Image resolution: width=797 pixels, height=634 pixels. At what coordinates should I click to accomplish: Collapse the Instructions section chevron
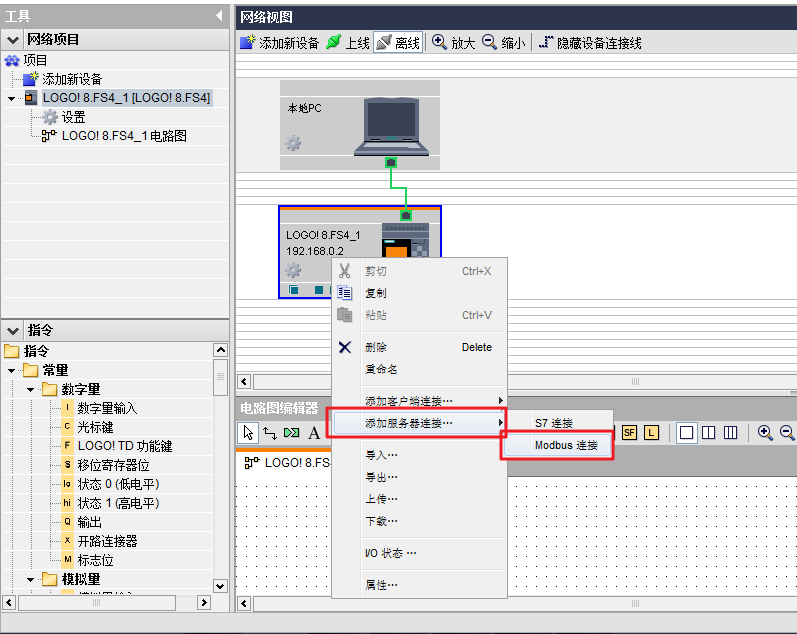point(13,330)
